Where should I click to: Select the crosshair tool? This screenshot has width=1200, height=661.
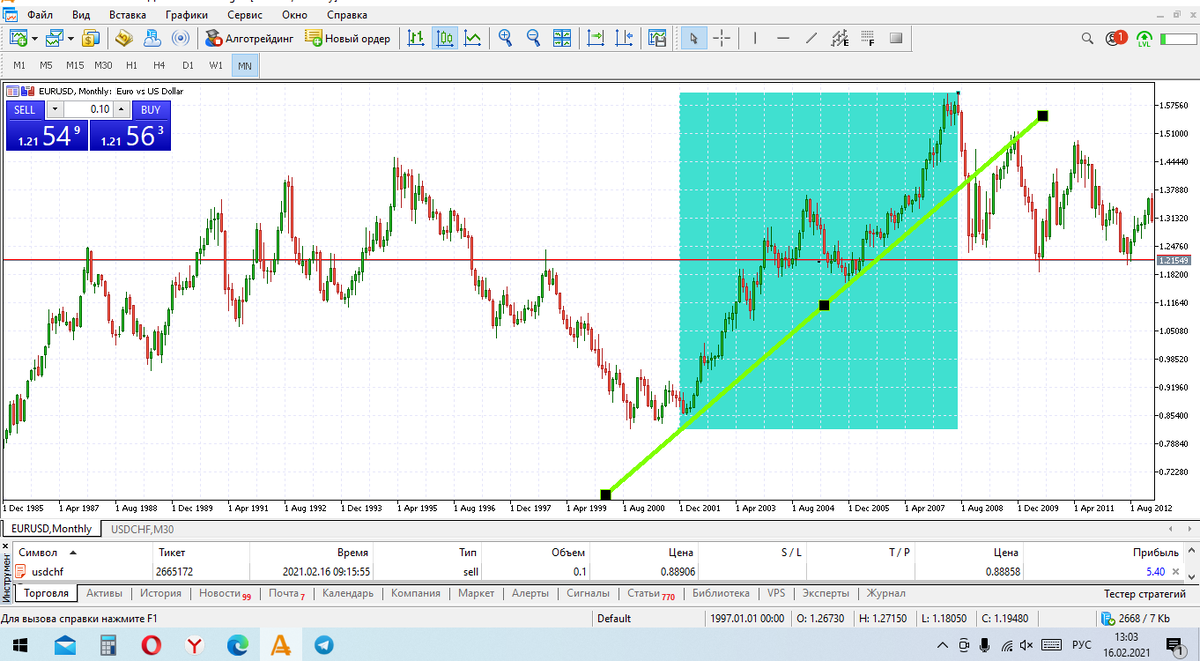click(722, 38)
